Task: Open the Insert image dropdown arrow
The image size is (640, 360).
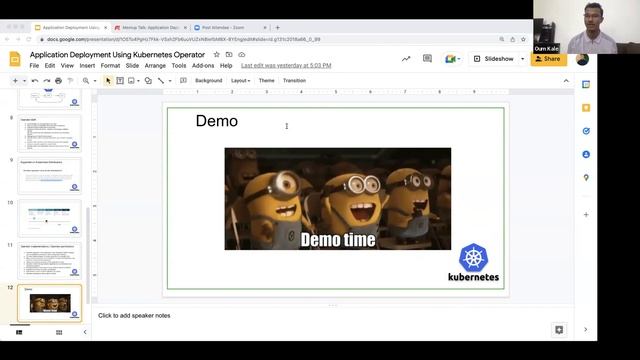Action: click(x=138, y=81)
